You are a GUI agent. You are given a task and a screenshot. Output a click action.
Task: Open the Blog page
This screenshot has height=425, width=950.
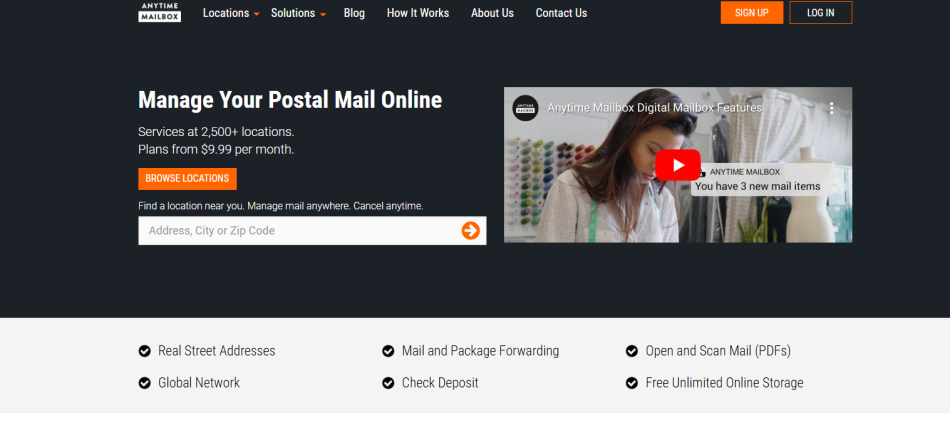pyautogui.click(x=354, y=13)
